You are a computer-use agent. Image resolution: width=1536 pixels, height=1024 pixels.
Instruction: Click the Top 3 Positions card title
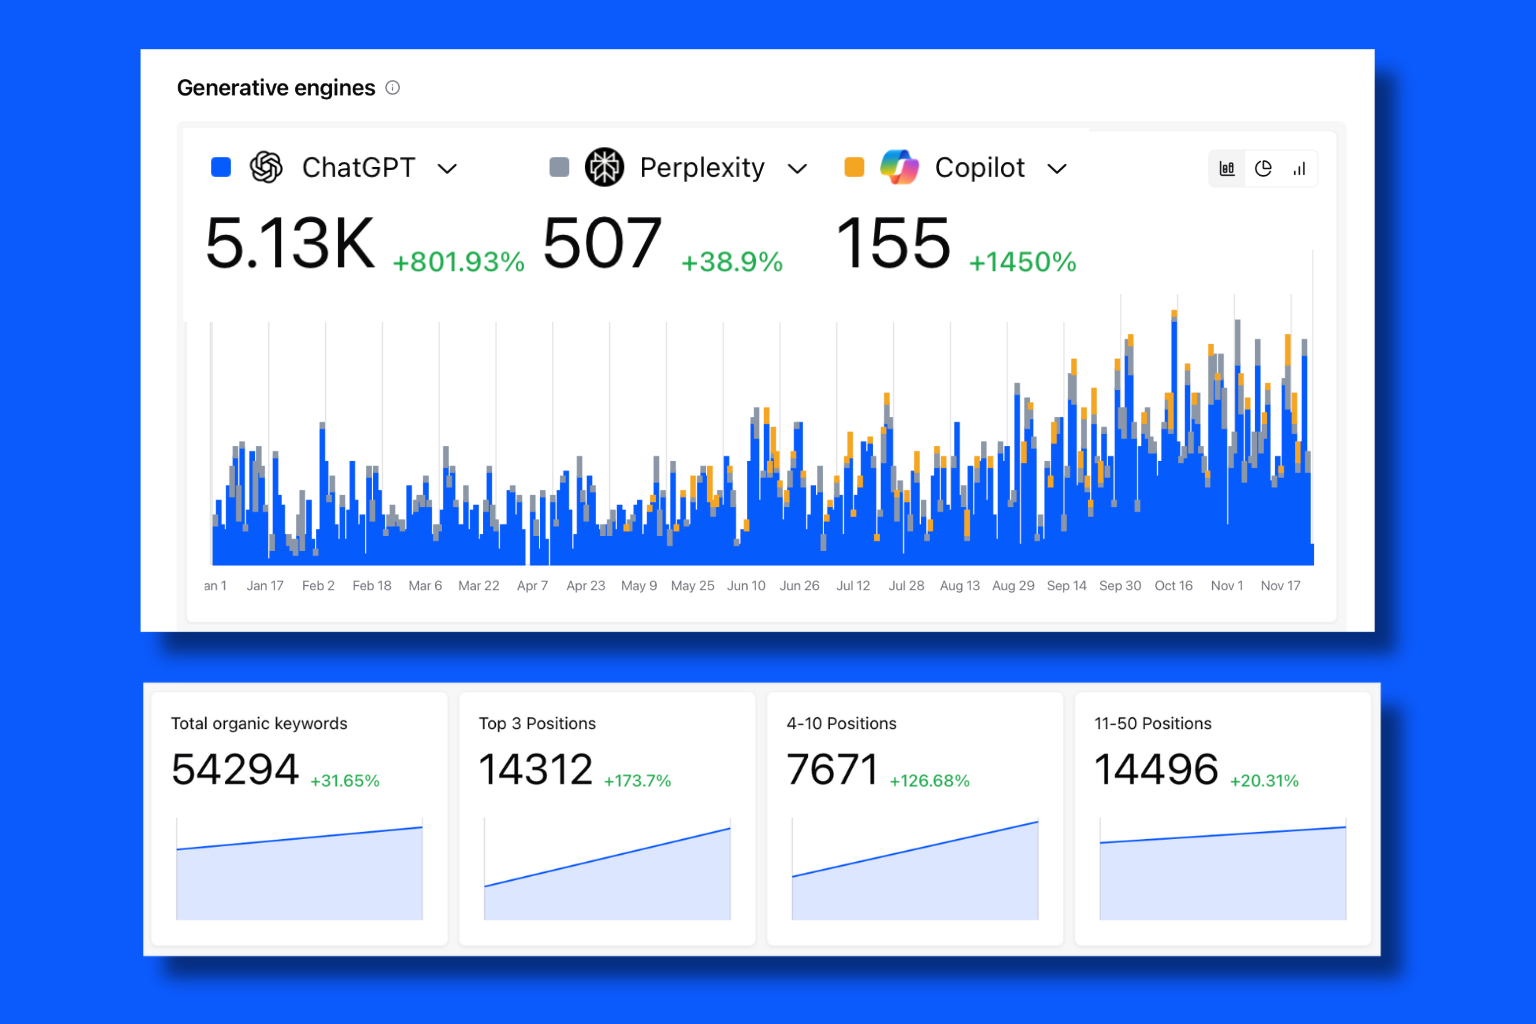coord(537,723)
